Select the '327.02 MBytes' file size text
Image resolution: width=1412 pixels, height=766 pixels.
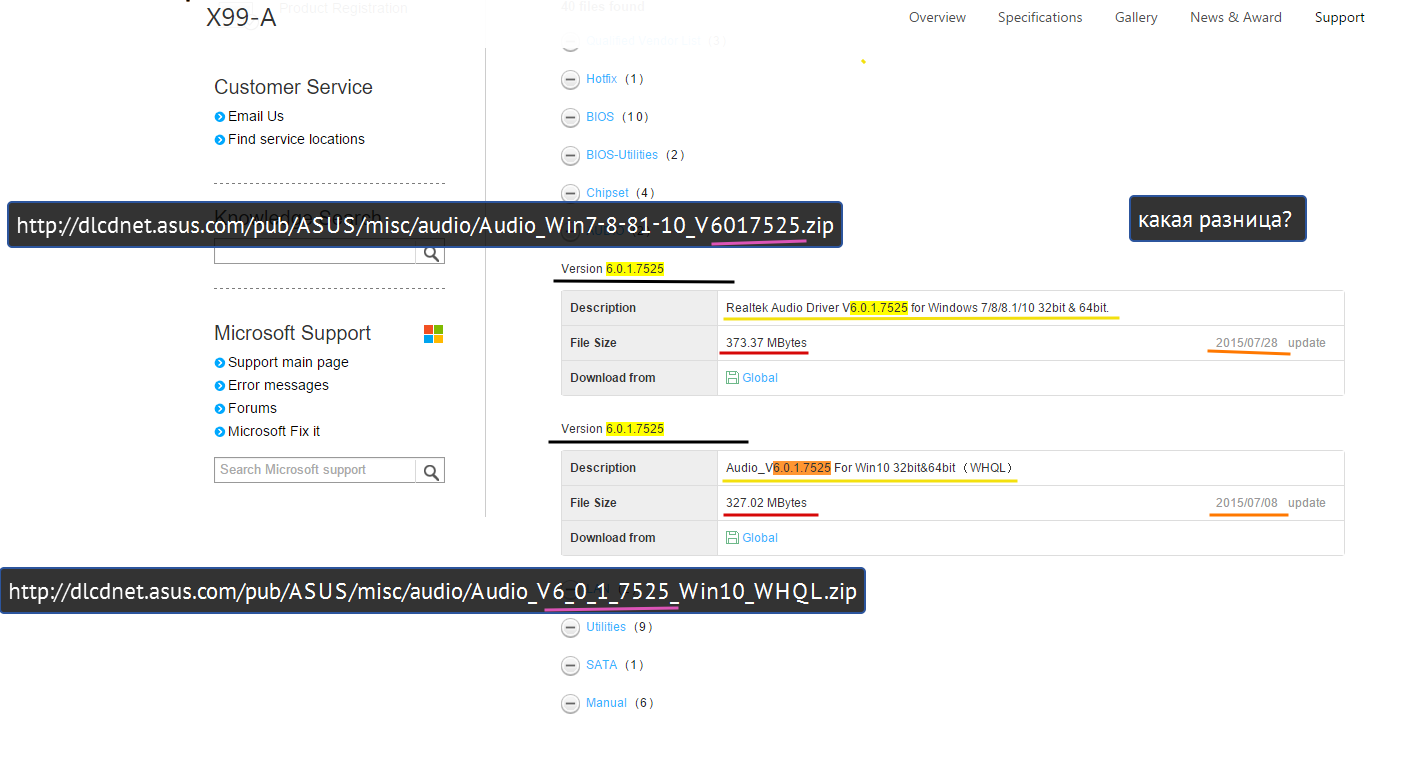pos(766,503)
